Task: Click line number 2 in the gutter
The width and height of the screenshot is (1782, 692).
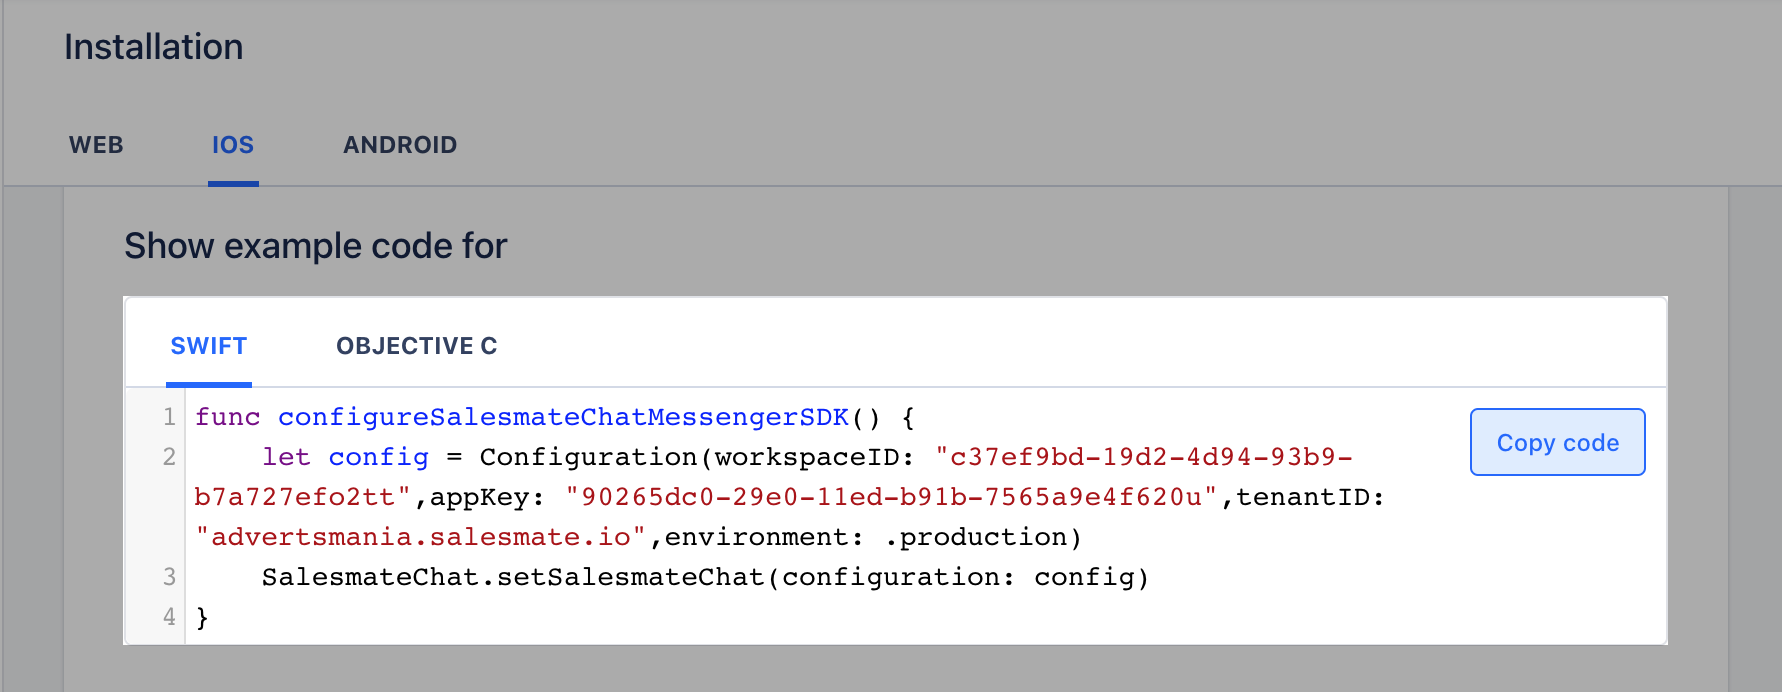Action: coord(169,457)
